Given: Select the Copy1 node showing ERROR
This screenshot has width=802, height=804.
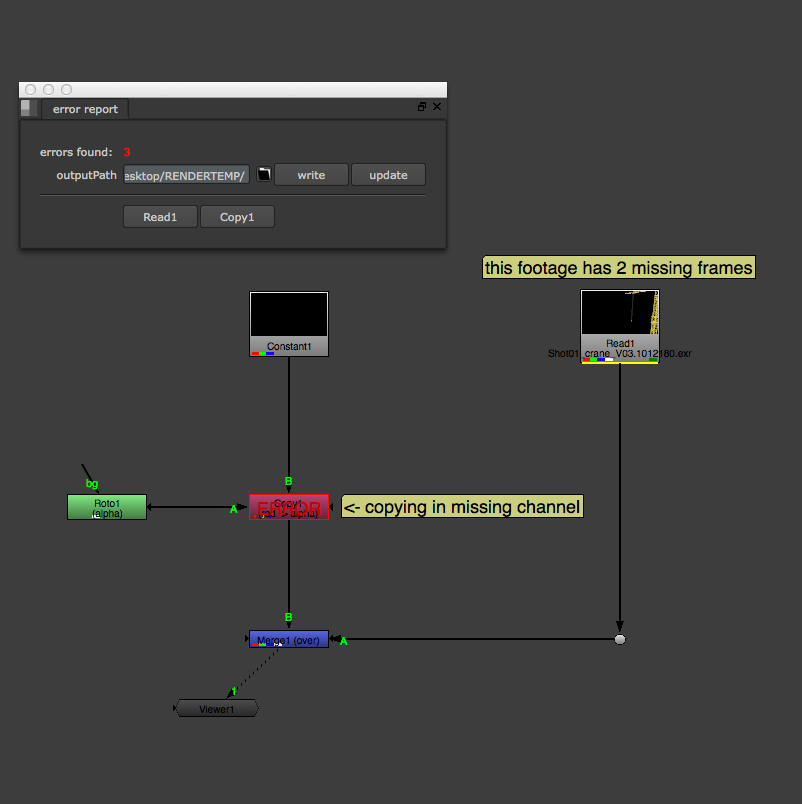Looking at the screenshot, I should (289, 507).
